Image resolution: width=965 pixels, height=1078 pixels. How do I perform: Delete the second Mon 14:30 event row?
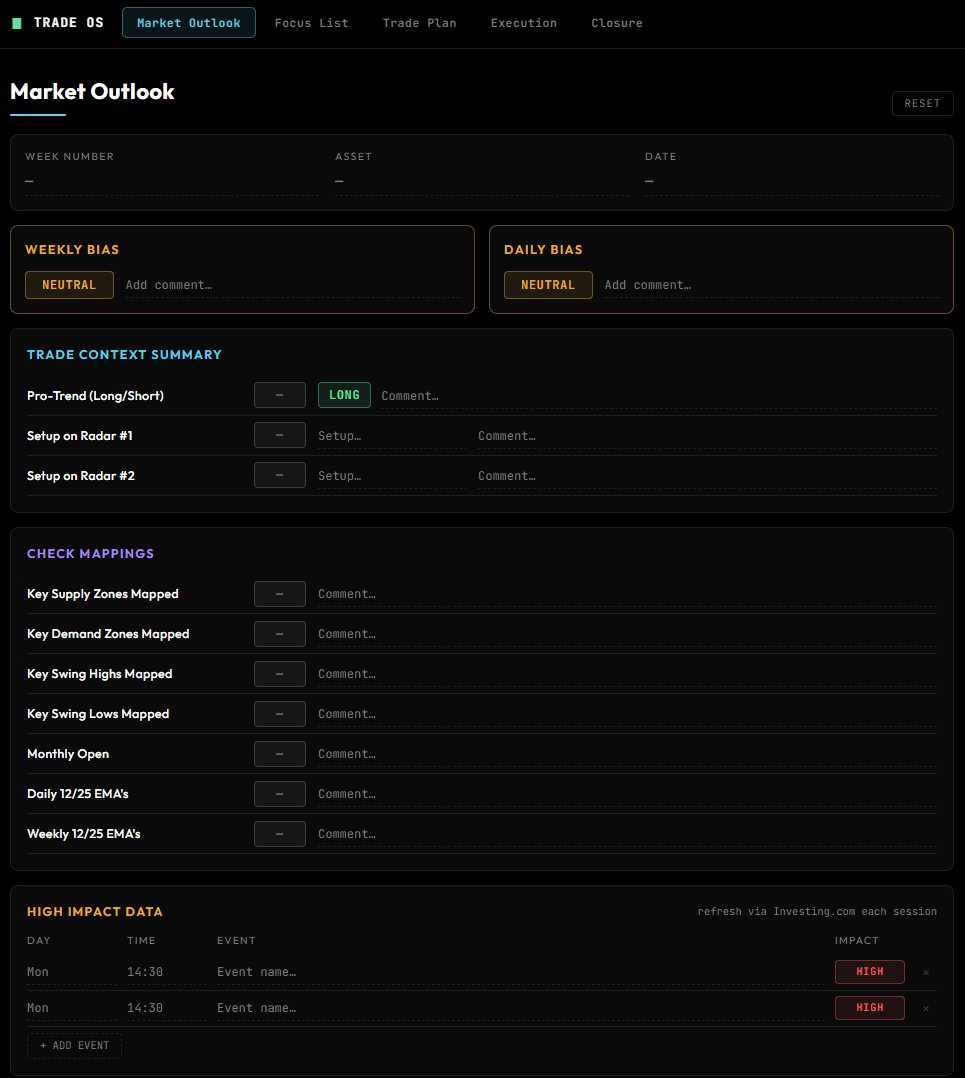click(926, 1008)
